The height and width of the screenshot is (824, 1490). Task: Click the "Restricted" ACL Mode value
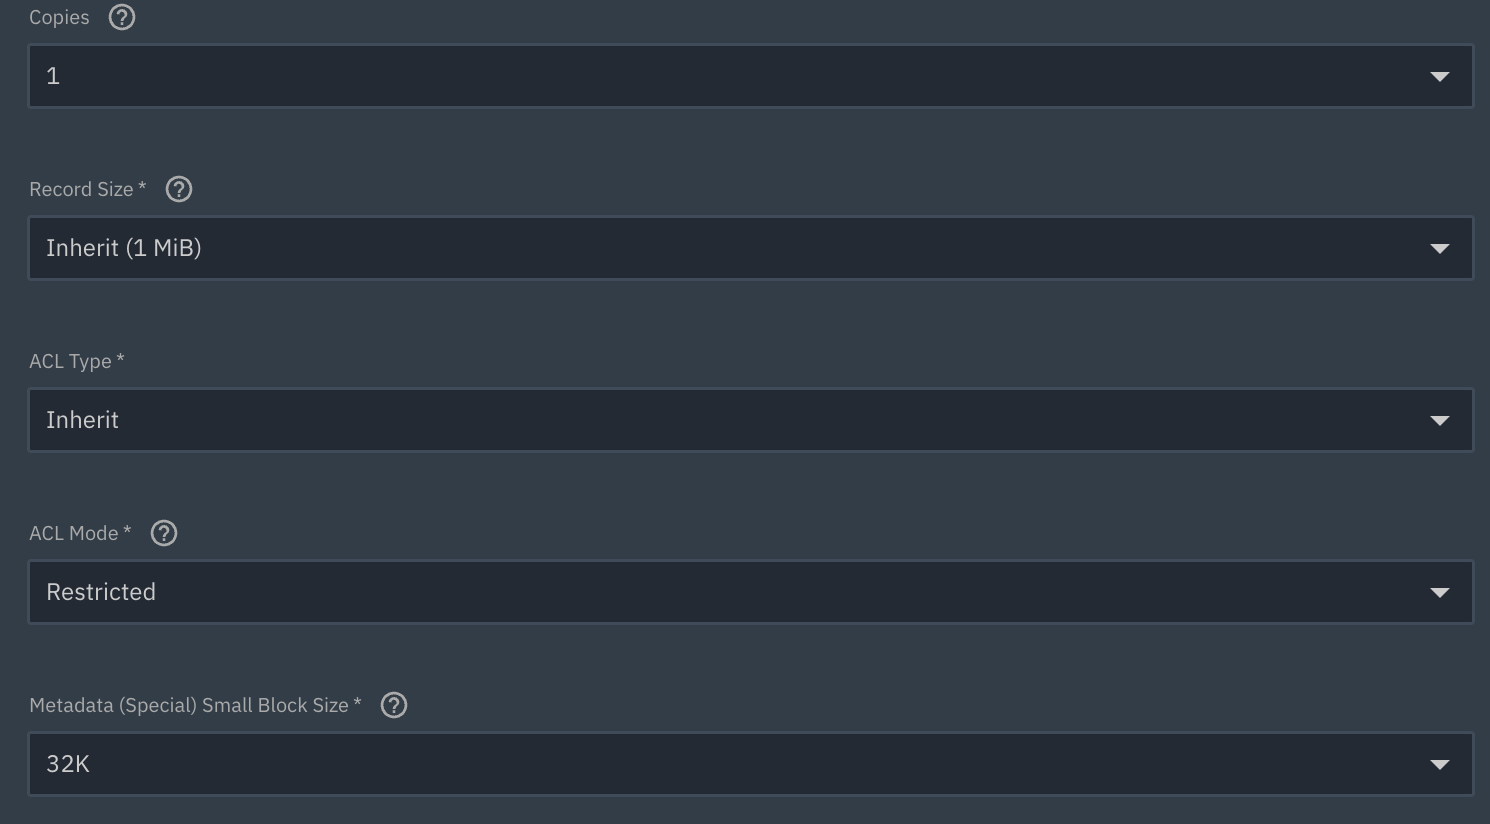click(101, 592)
